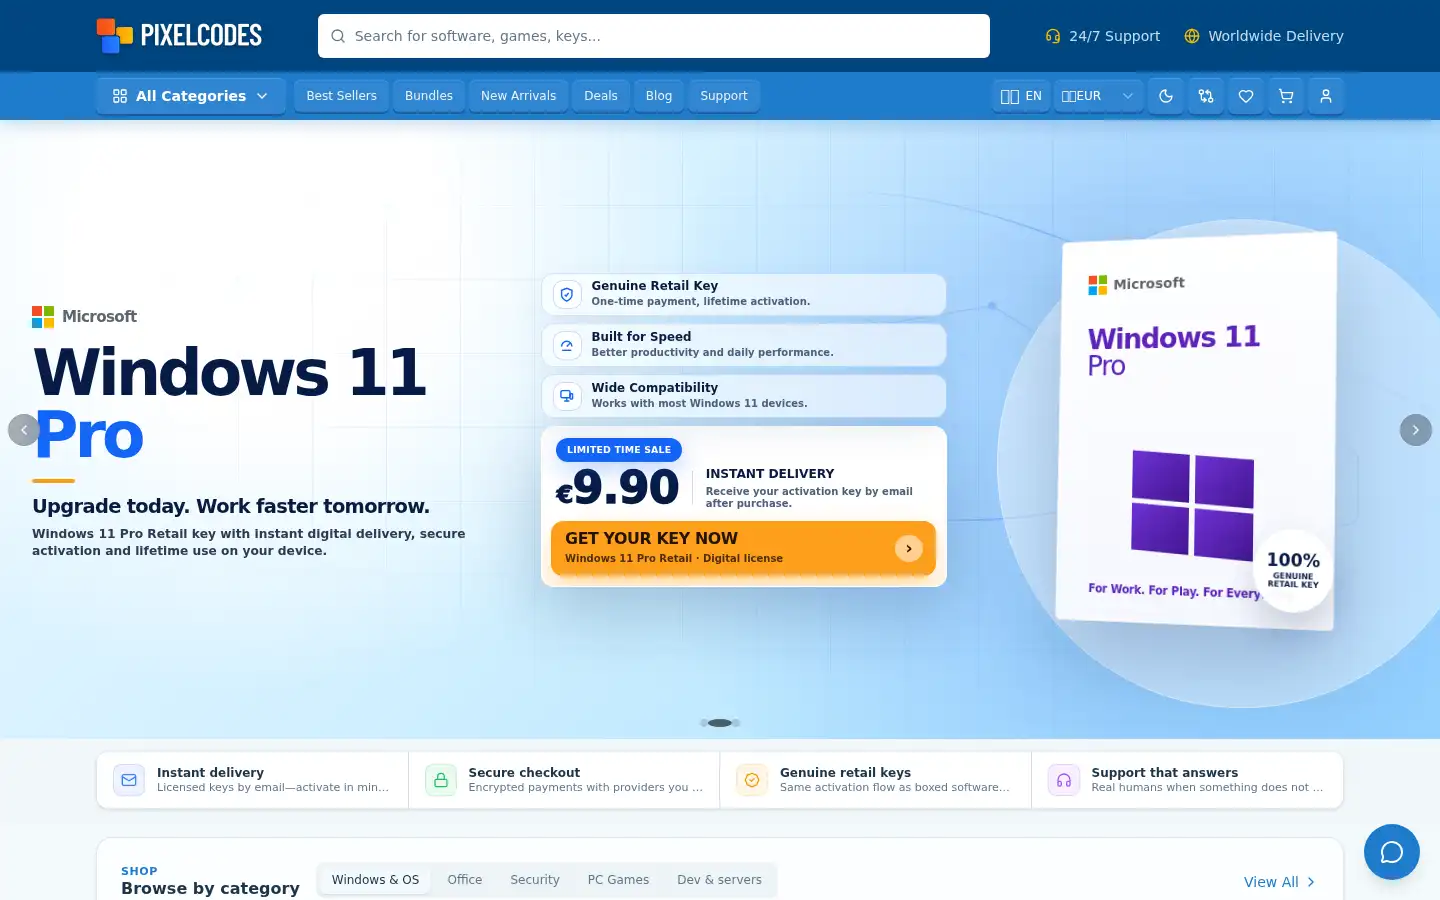1440x900 pixels.
Task: Click the 'Instant delivery' feature title
Action: point(210,773)
